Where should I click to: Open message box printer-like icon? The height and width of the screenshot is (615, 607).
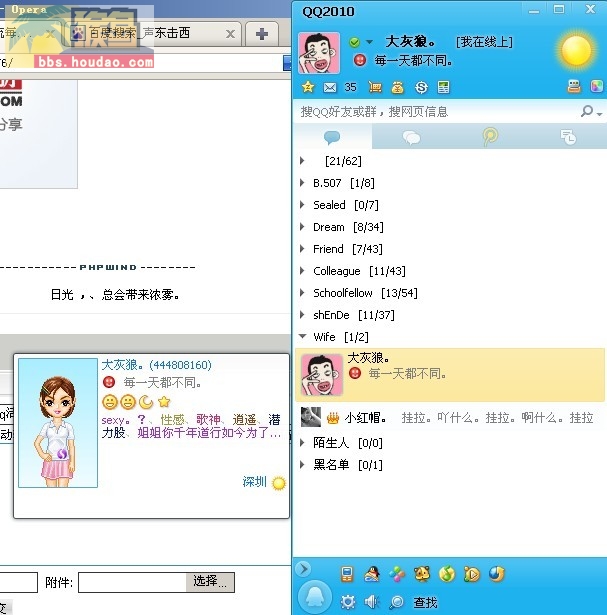(x=574, y=86)
